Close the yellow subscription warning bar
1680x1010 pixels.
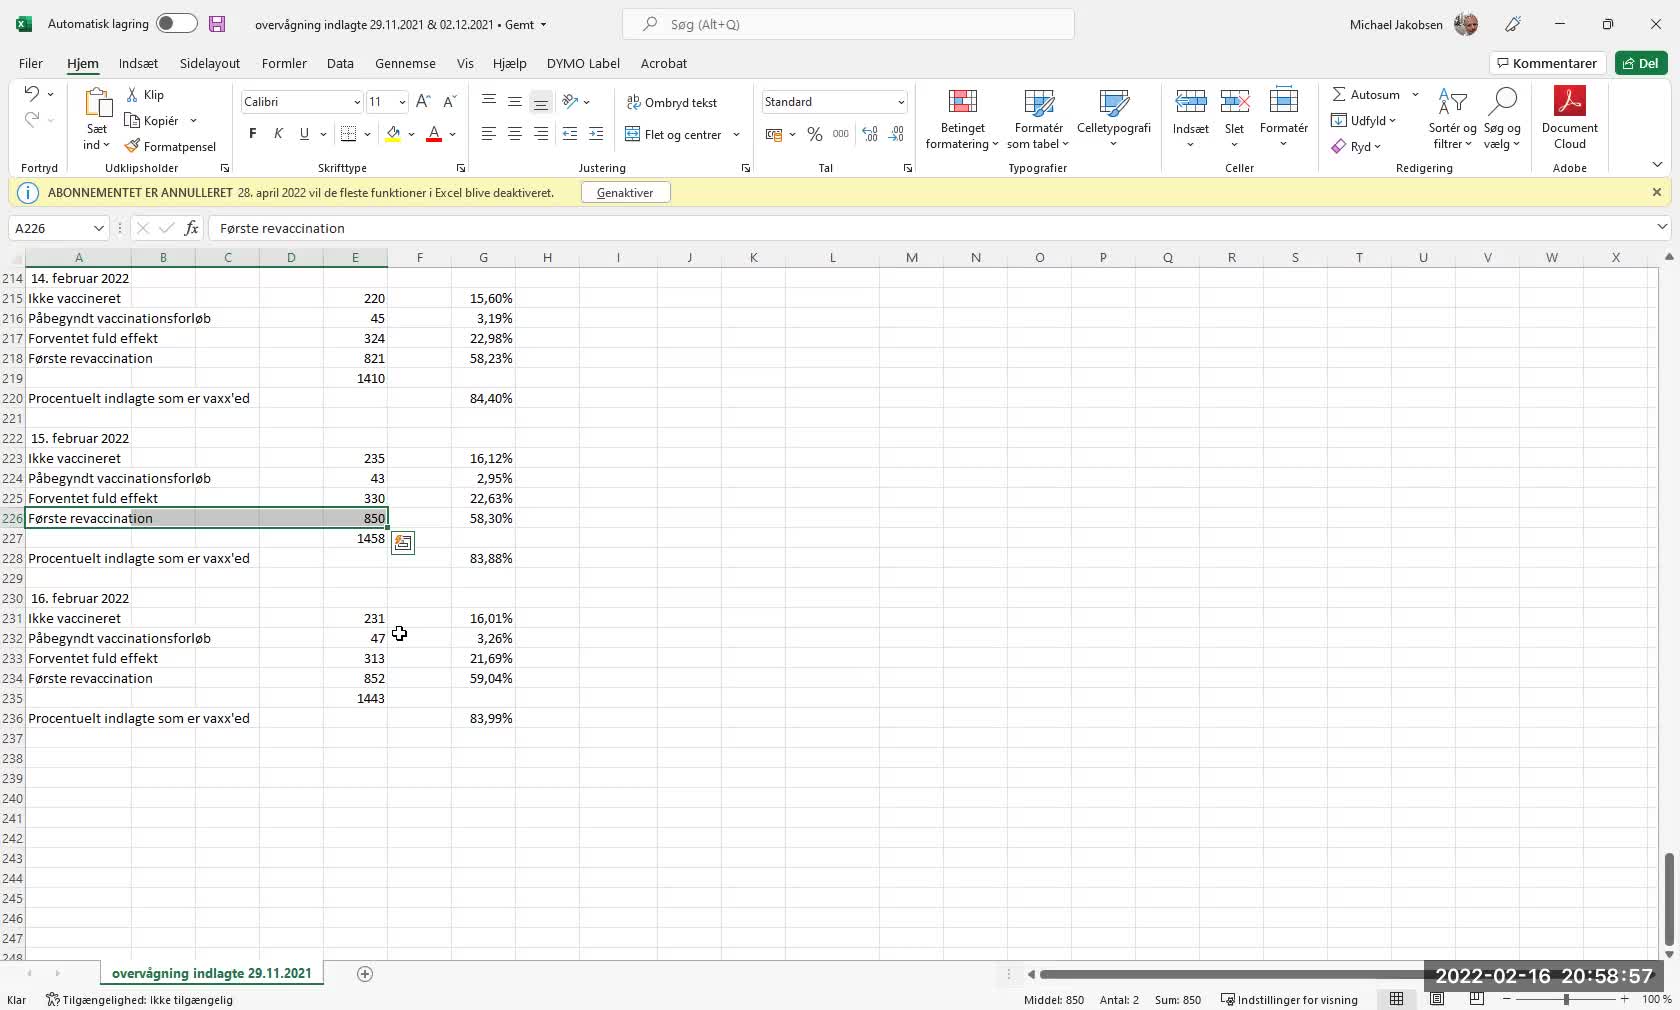pos(1657,192)
